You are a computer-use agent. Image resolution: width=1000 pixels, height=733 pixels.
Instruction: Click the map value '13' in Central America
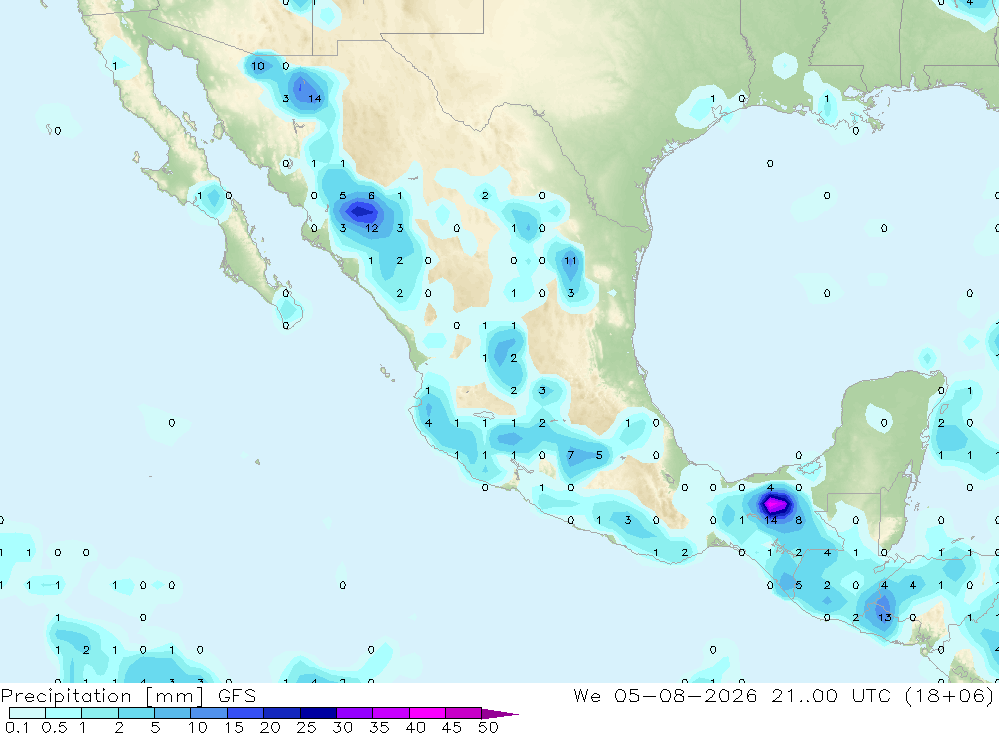coord(885,618)
